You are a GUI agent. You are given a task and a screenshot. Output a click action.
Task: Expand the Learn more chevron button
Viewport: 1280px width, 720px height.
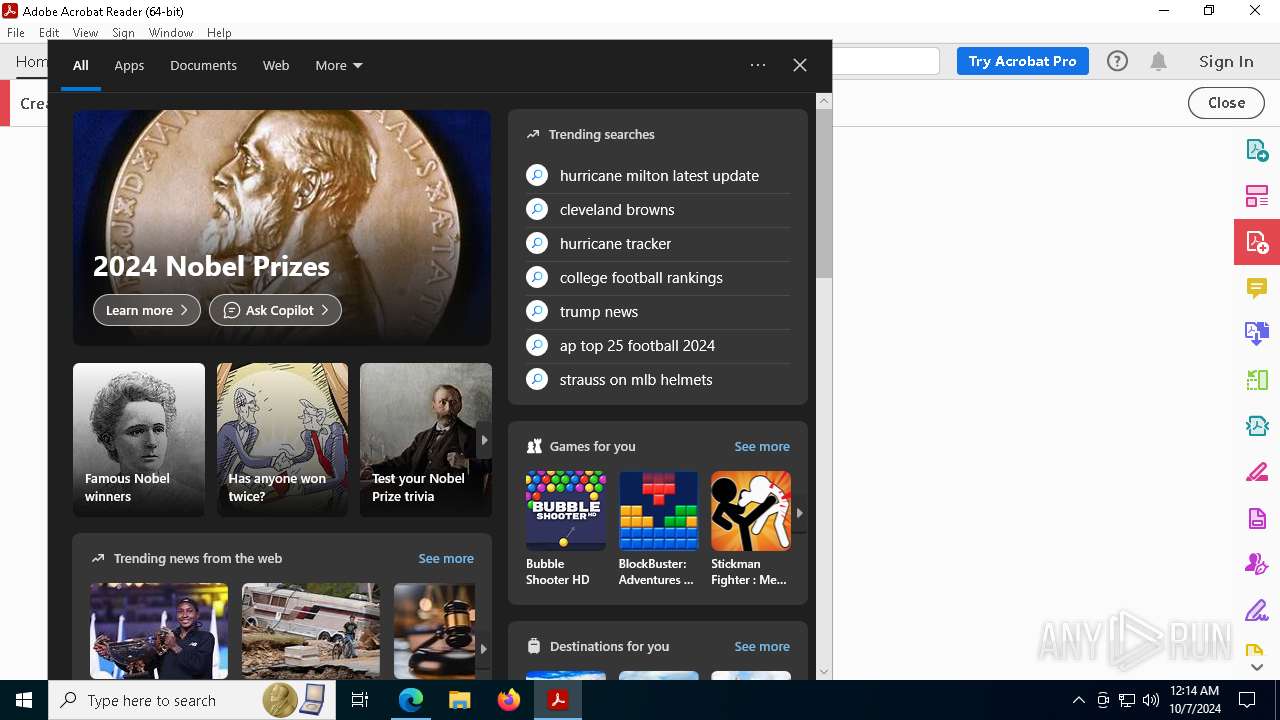click(x=147, y=310)
